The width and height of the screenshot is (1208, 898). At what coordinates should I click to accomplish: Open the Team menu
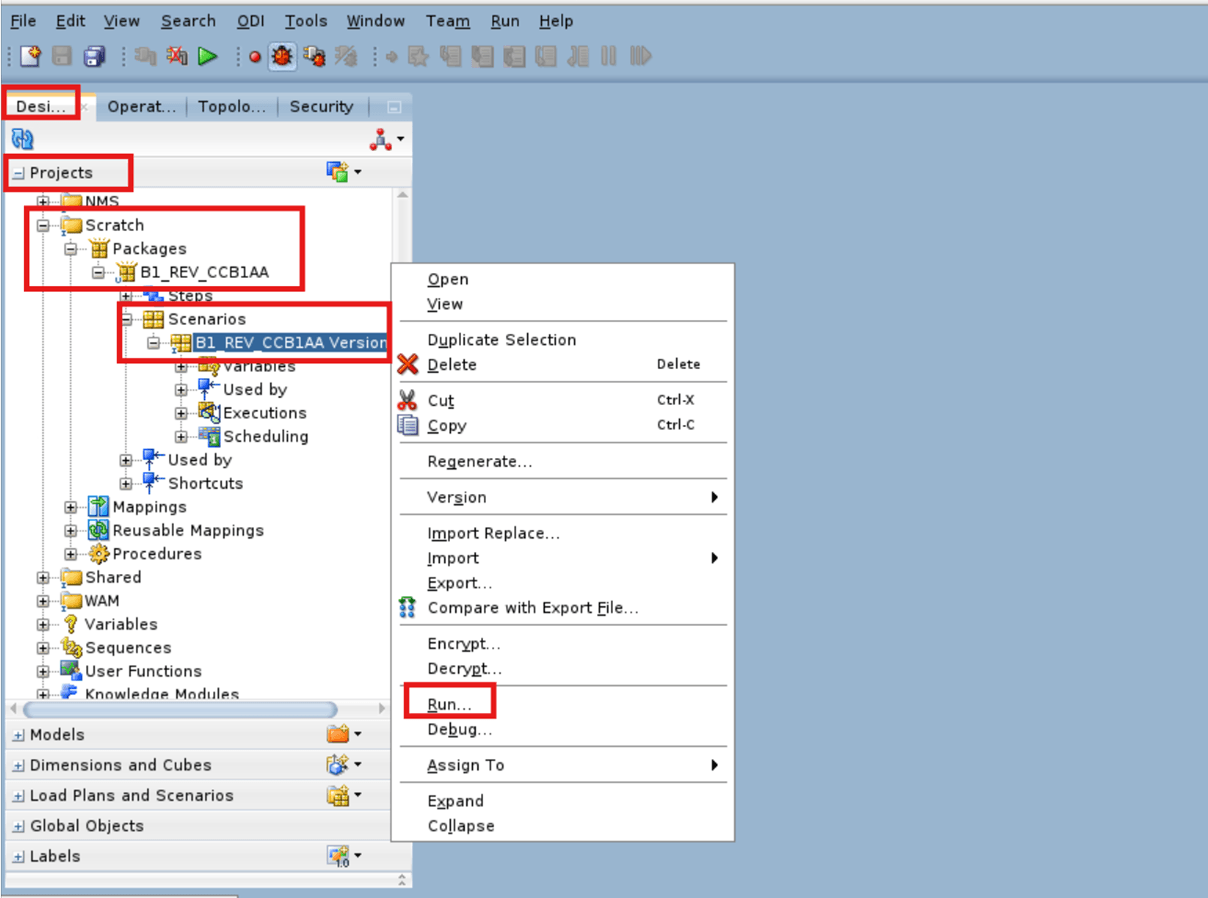click(x=448, y=21)
